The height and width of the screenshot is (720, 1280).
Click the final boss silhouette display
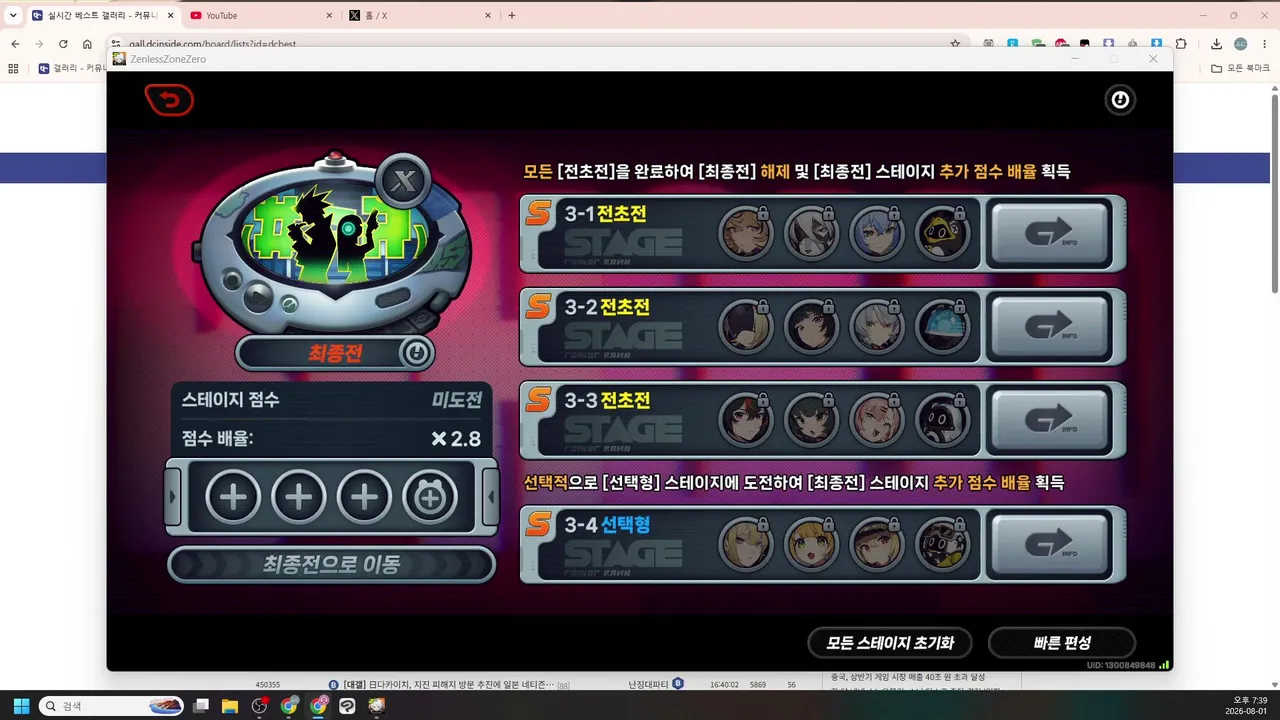pyautogui.click(x=335, y=237)
